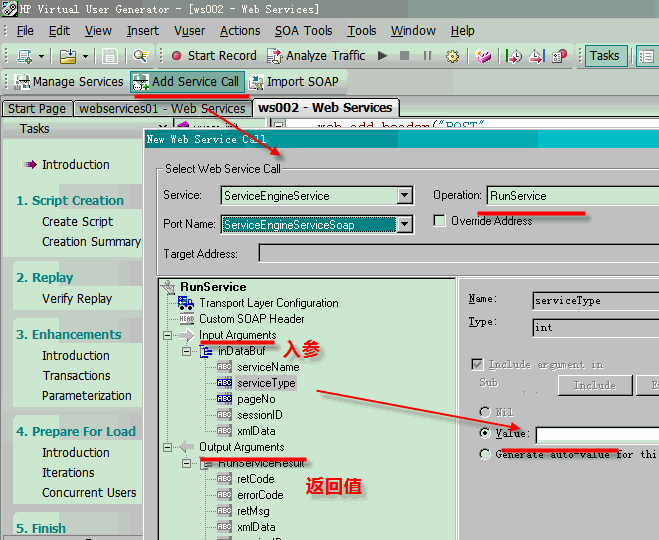Collapse the Output Arguments node
This screenshot has width=659, height=540.
click(x=167, y=447)
